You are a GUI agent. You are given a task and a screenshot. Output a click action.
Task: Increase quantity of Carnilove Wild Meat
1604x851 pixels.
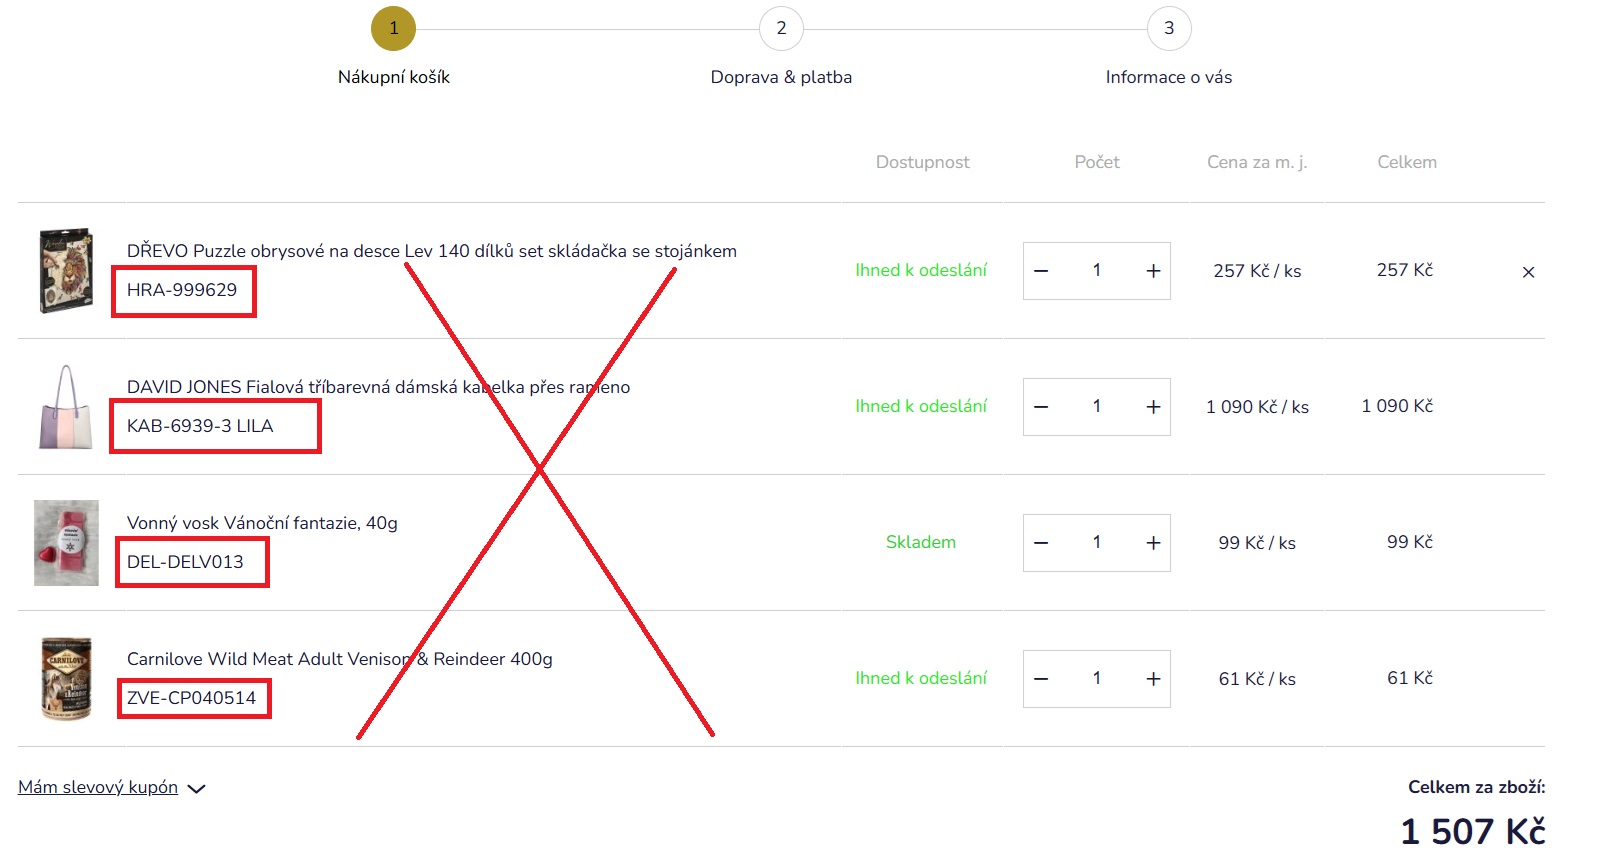1153,679
